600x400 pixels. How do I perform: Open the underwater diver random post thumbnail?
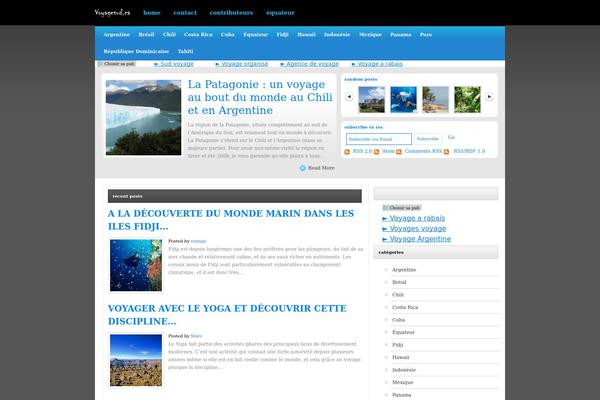pyautogui.click(x=403, y=100)
